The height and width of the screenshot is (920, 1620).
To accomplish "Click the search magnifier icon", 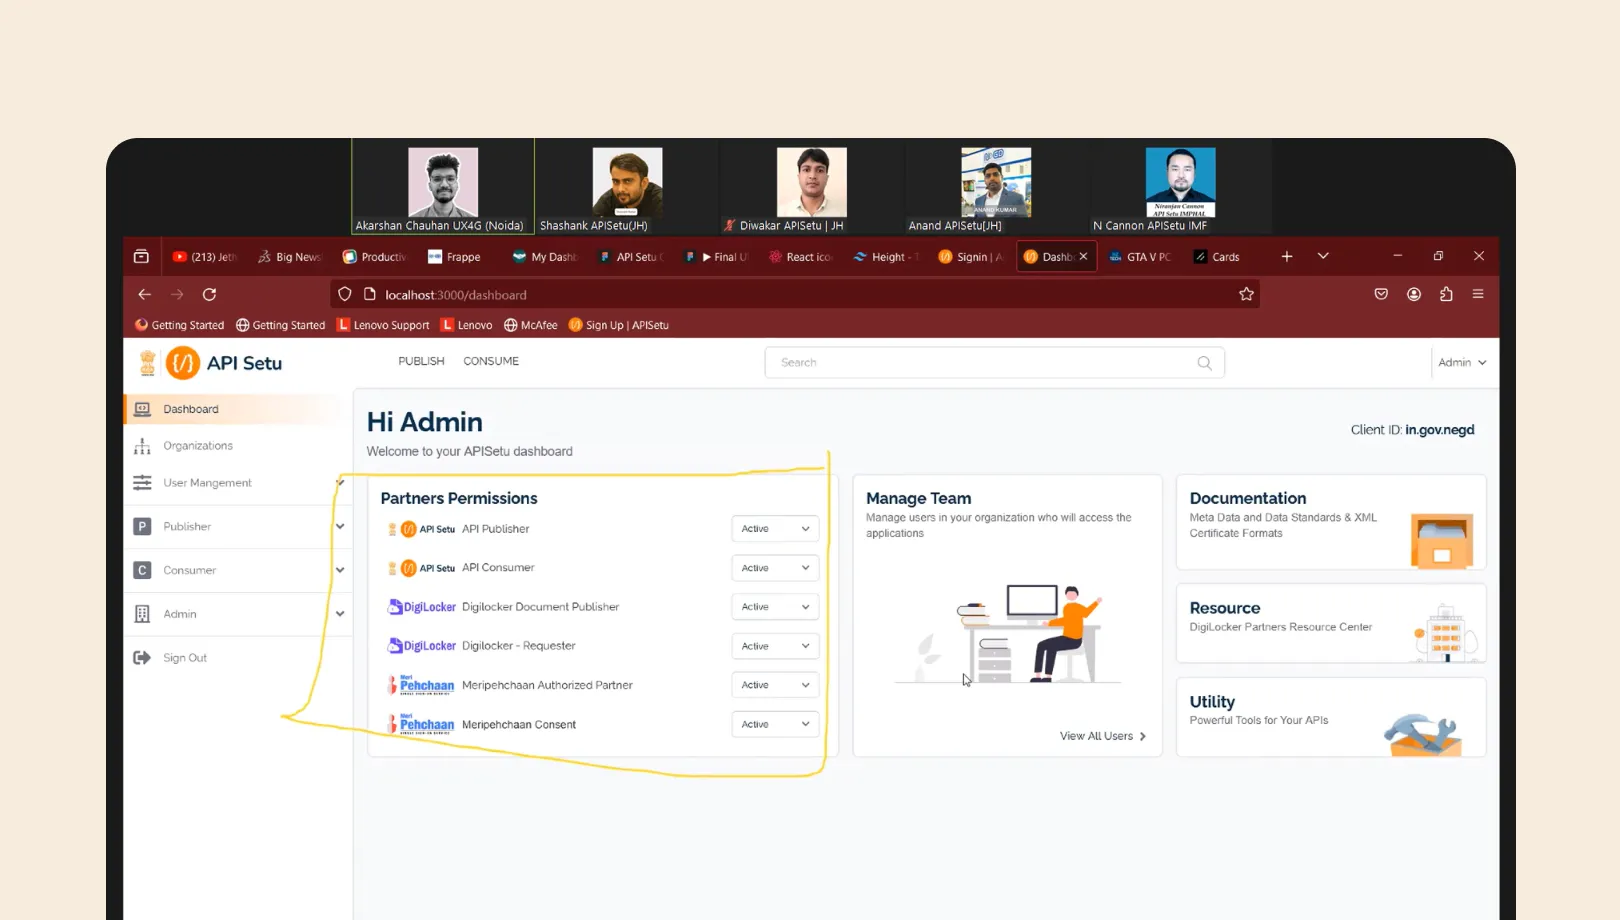I will coord(1204,363).
